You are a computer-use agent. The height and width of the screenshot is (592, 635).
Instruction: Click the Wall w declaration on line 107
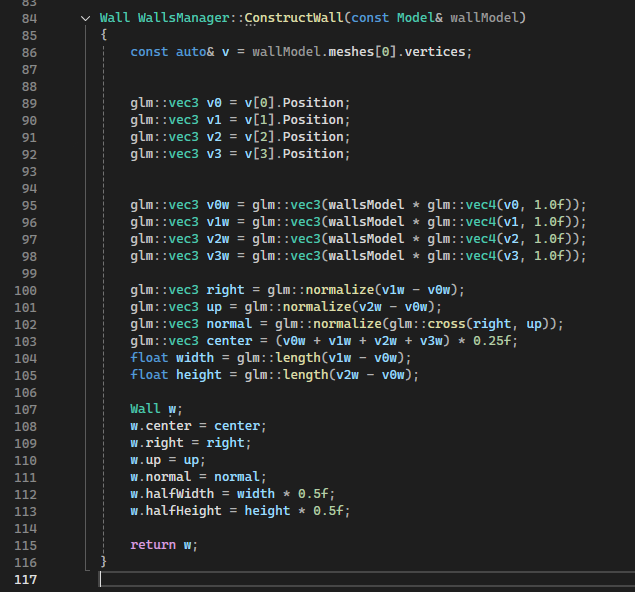(150, 409)
